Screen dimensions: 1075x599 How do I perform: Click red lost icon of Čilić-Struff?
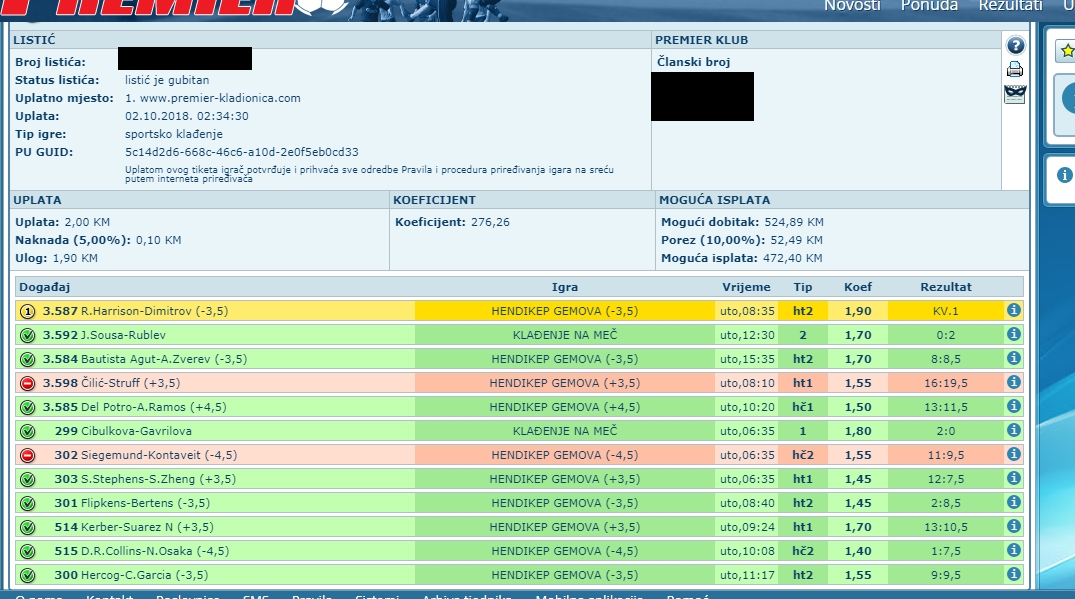click(27, 383)
